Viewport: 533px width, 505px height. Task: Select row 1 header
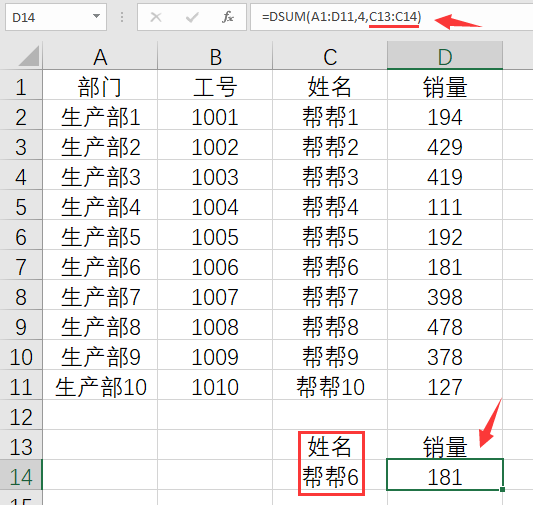click(21, 85)
